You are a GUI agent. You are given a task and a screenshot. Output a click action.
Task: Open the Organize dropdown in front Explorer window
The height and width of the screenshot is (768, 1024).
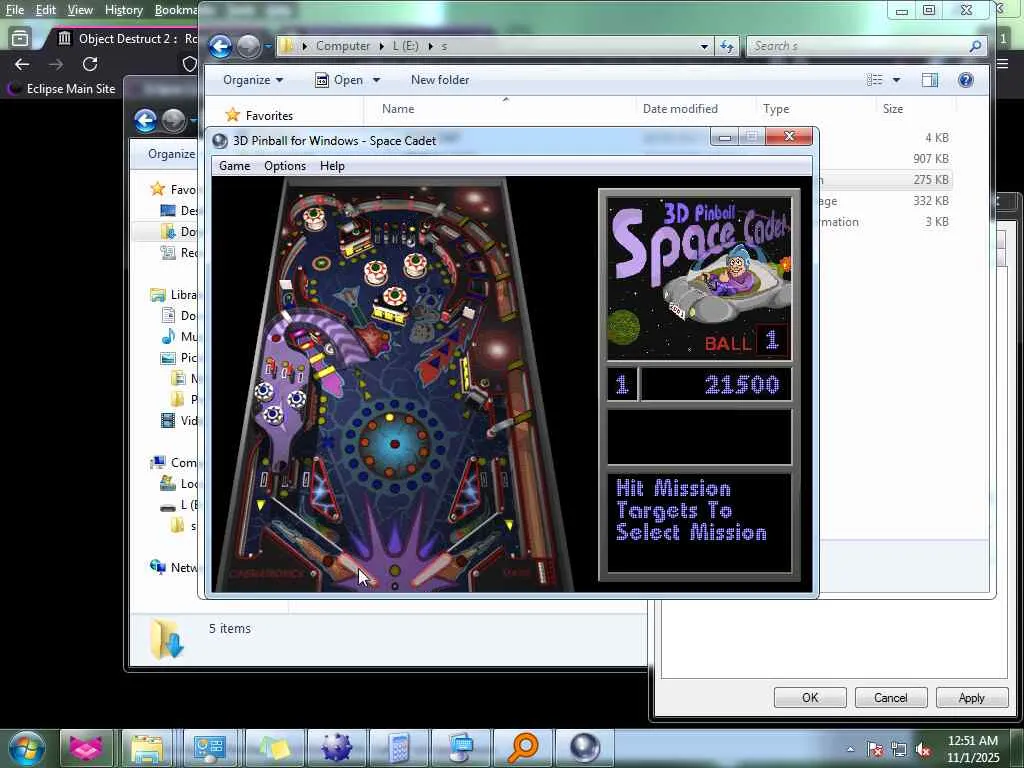point(253,80)
